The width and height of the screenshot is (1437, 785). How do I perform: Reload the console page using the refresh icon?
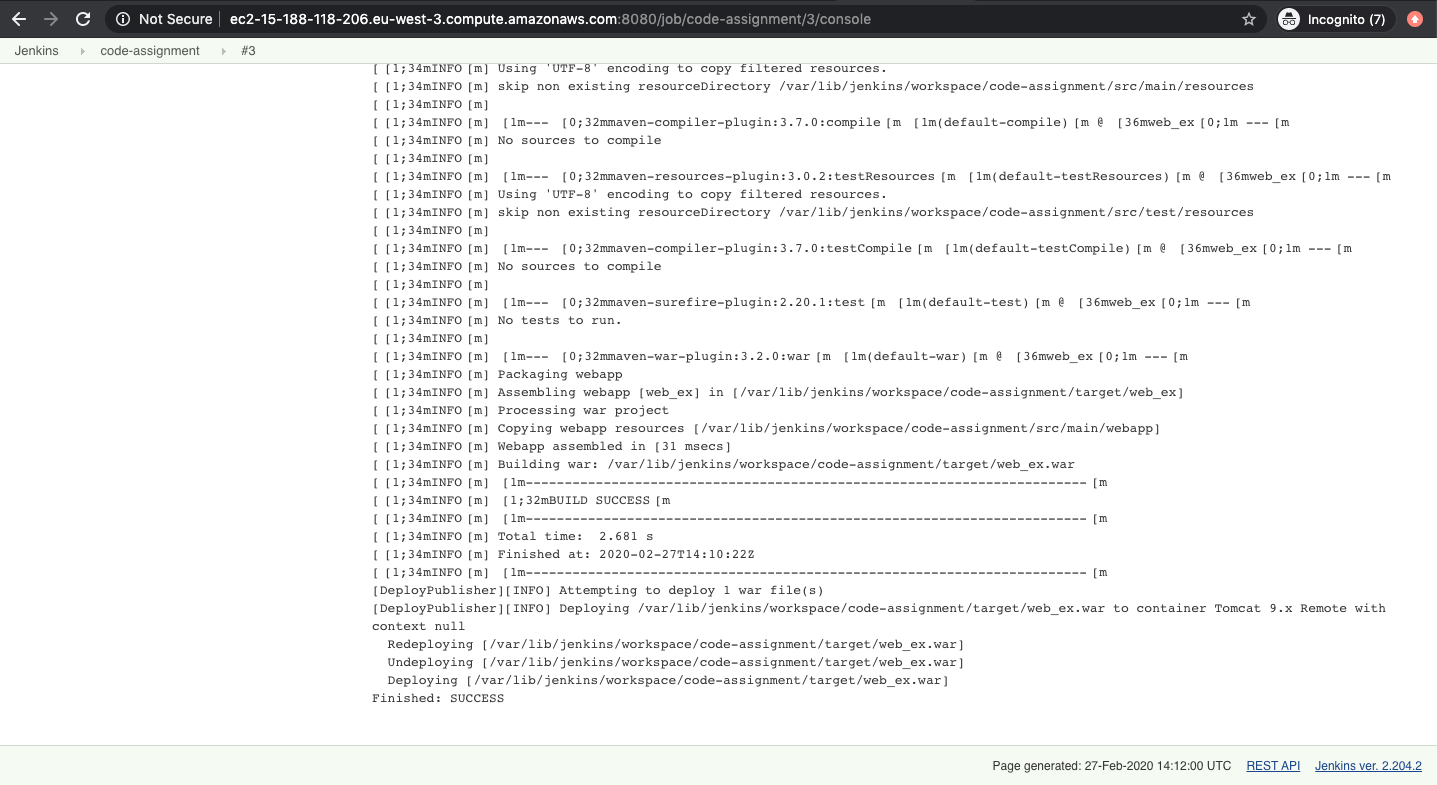[83, 18]
